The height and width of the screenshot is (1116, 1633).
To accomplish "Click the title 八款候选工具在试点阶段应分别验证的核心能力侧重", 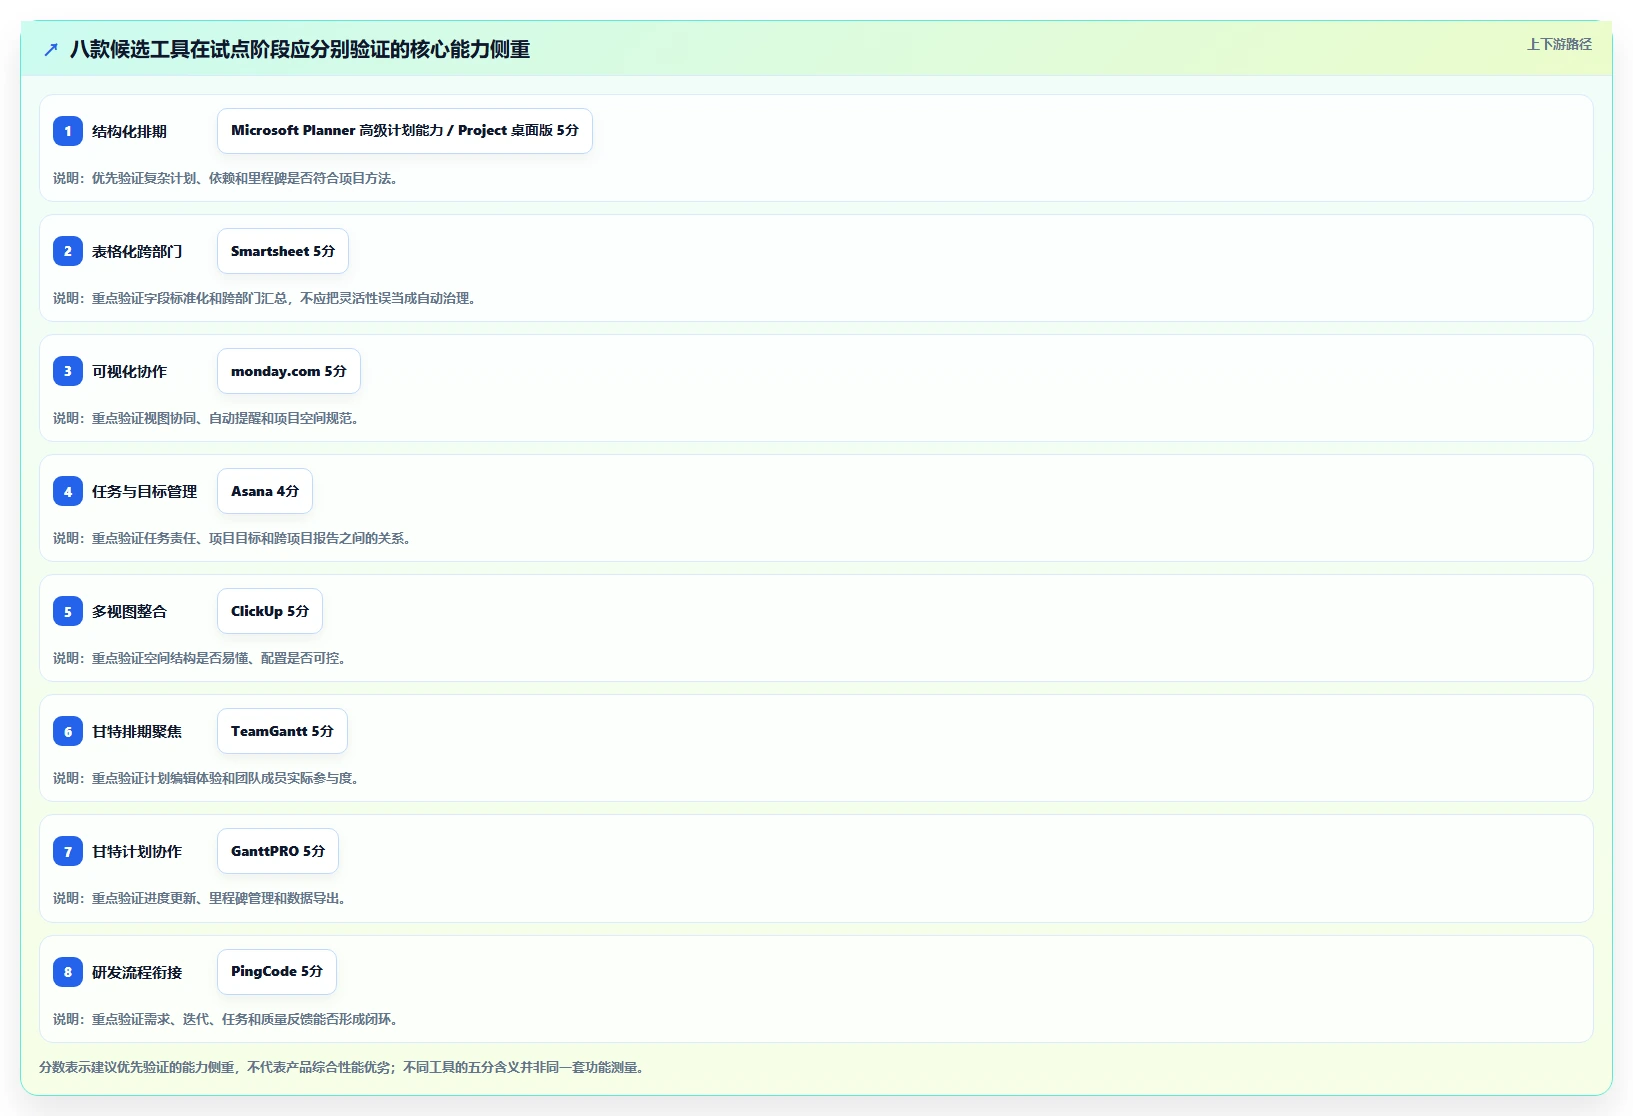I will click(x=300, y=49).
